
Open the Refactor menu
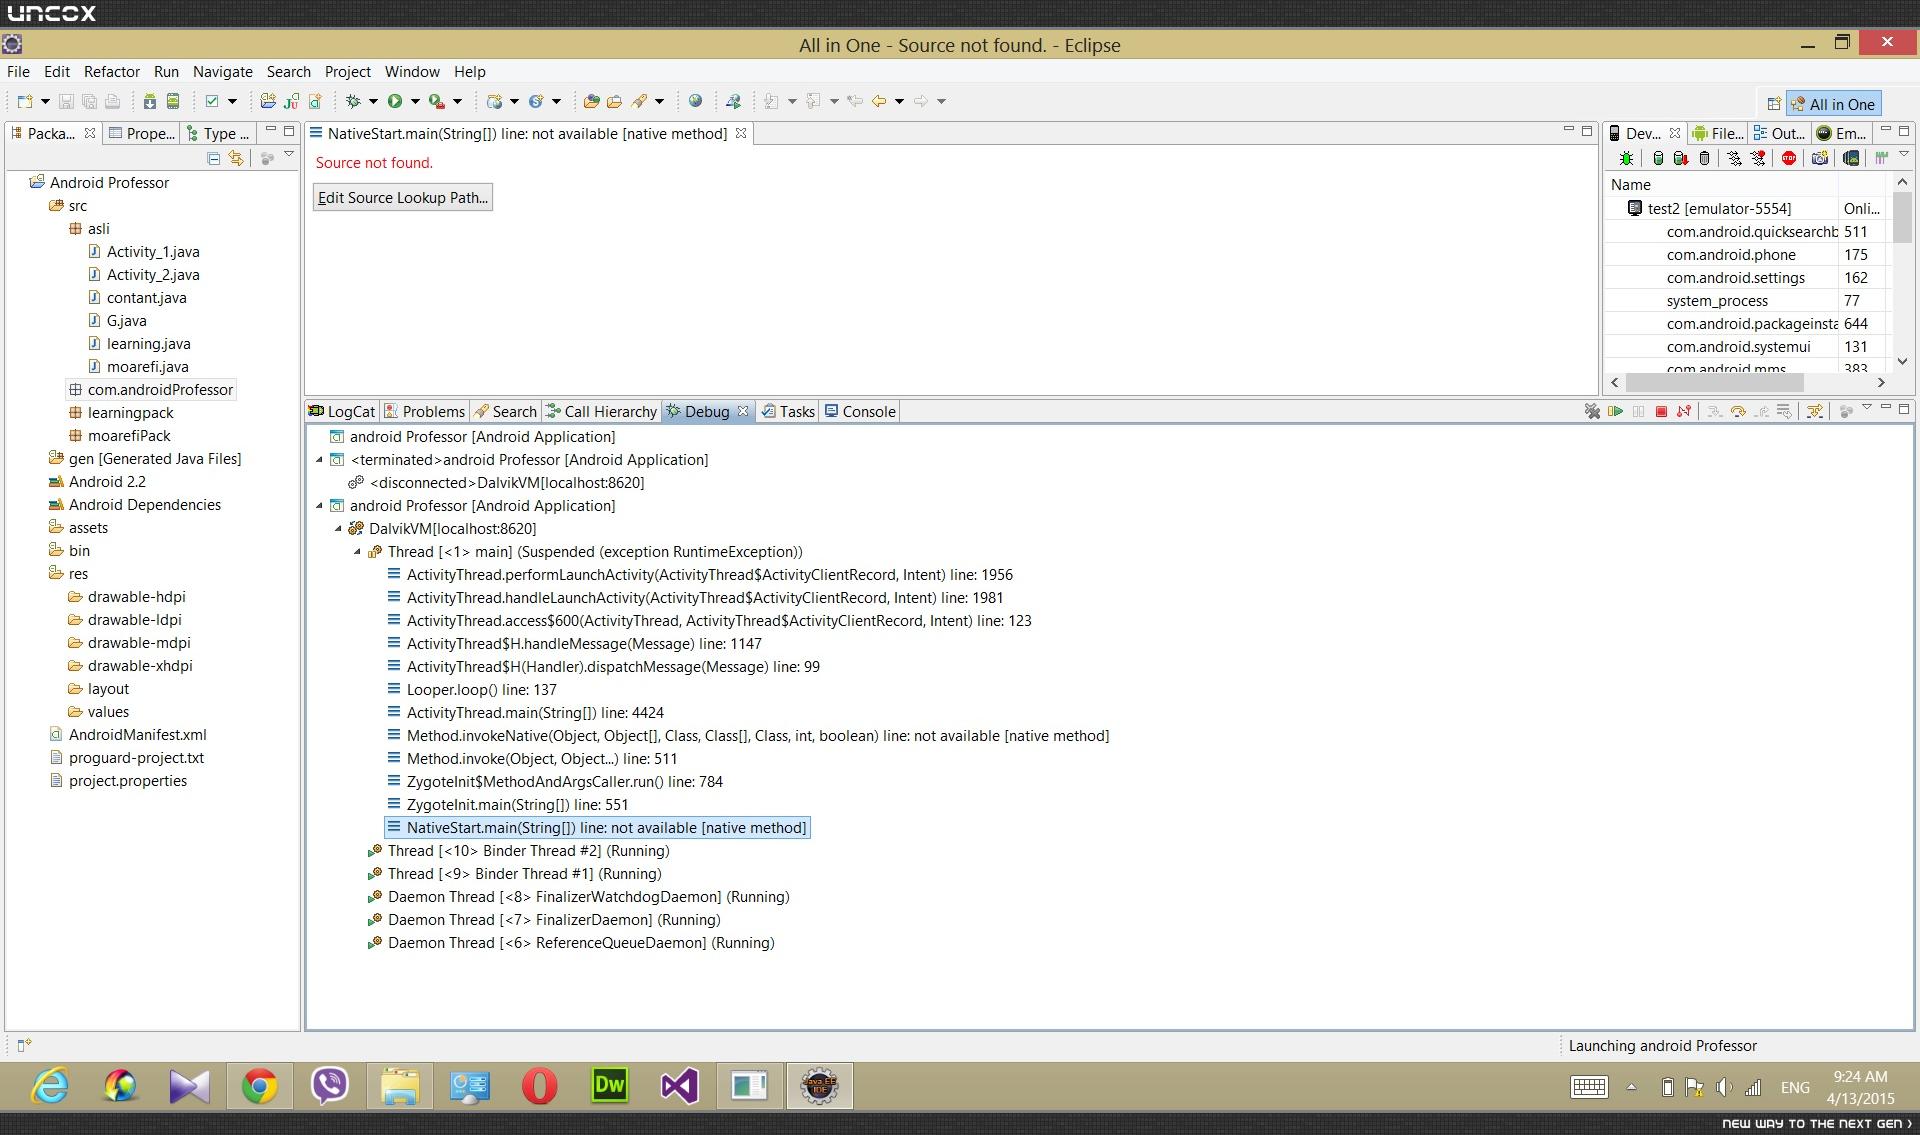tap(112, 72)
